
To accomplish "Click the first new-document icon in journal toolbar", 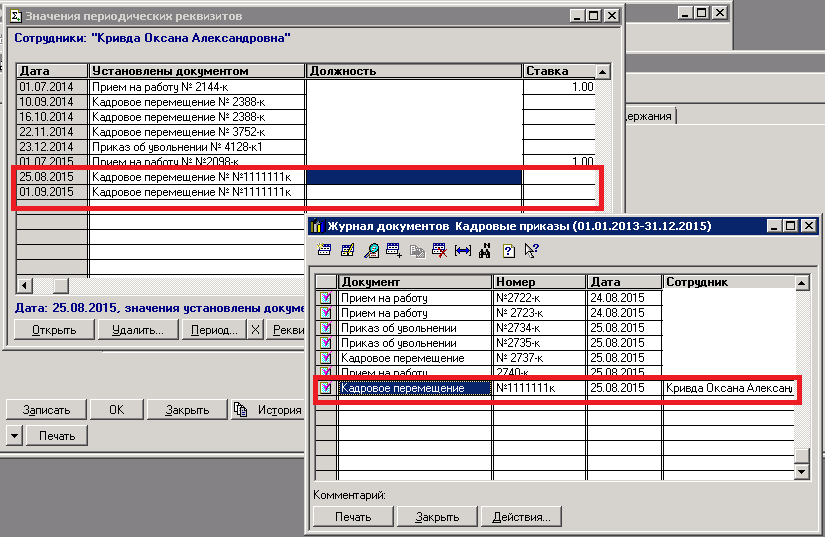I will 325,251.
